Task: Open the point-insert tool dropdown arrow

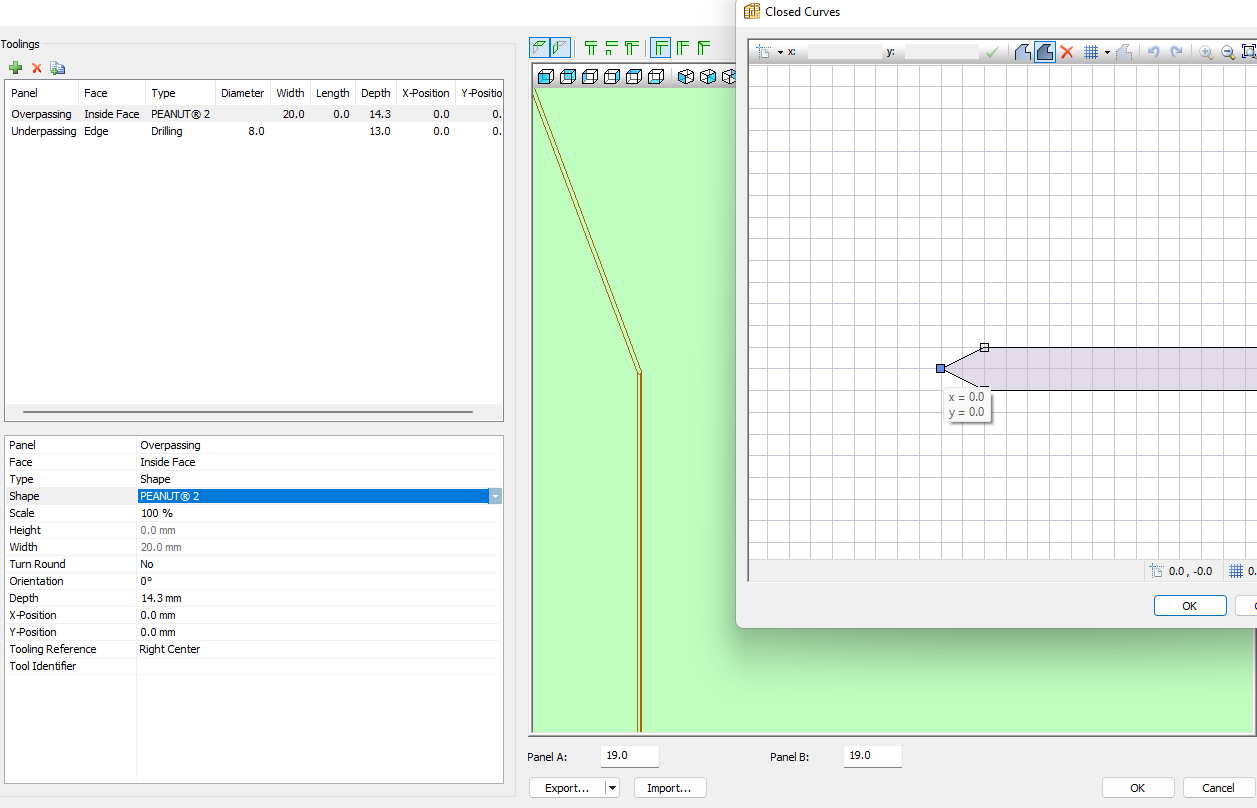Action: pos(780,52)
